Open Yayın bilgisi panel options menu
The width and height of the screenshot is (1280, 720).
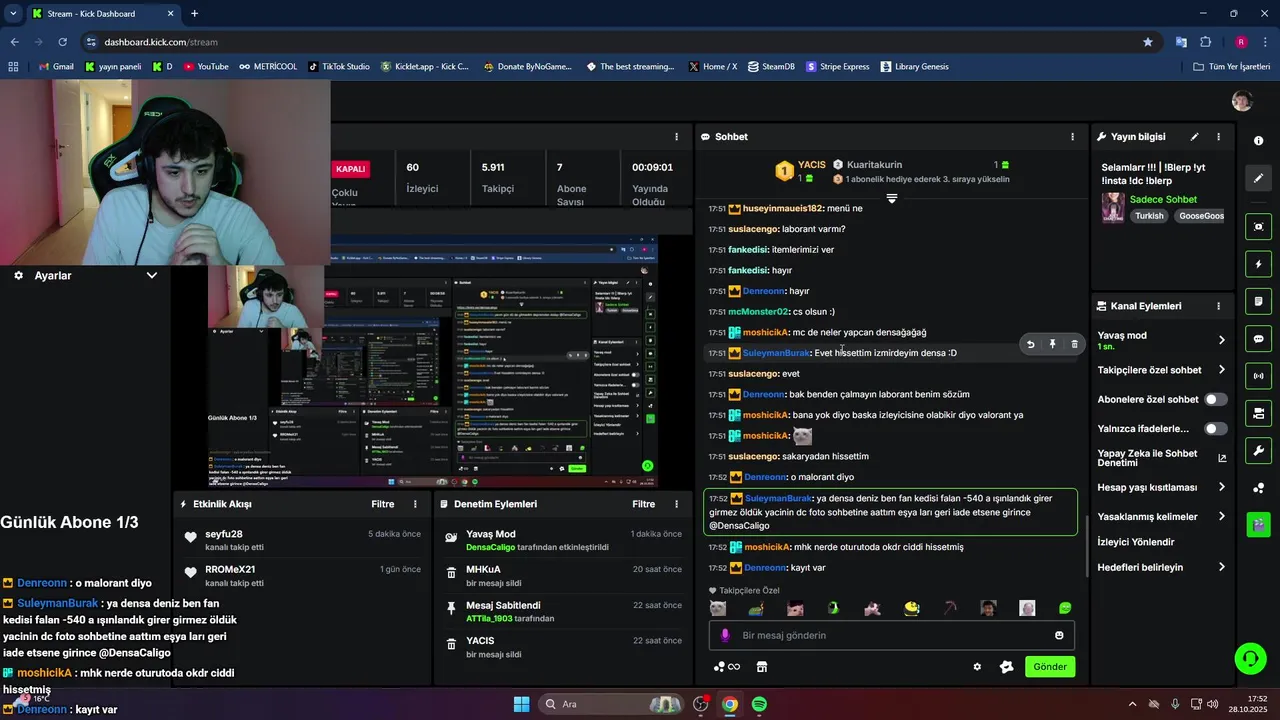click(1218, 137)
